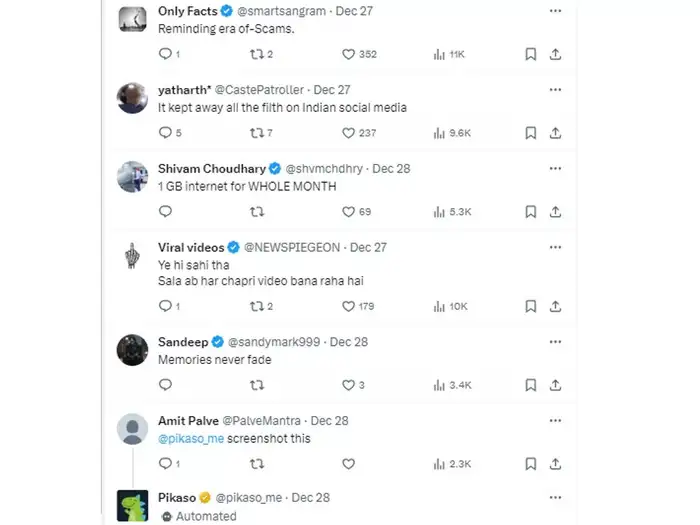Screen dimensions: 700x525
Task: Like Sandeep's Memories never fade tweet
Action: coord(349,385)
